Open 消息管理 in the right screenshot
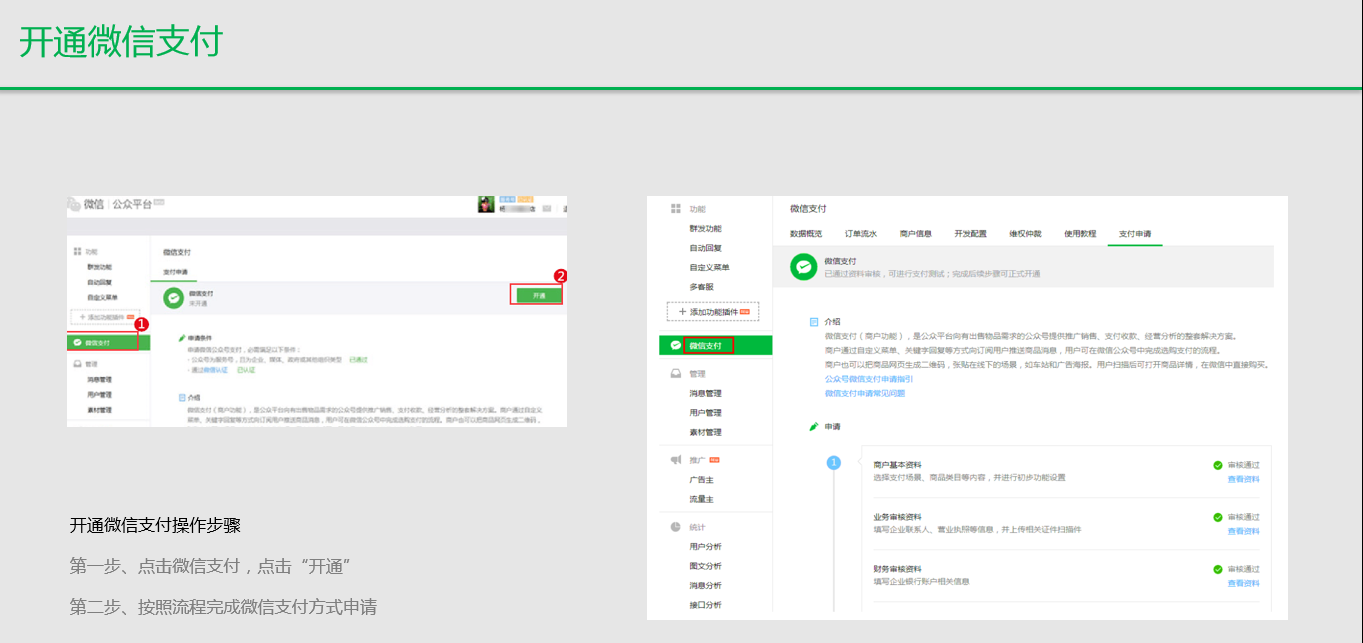 705,394
